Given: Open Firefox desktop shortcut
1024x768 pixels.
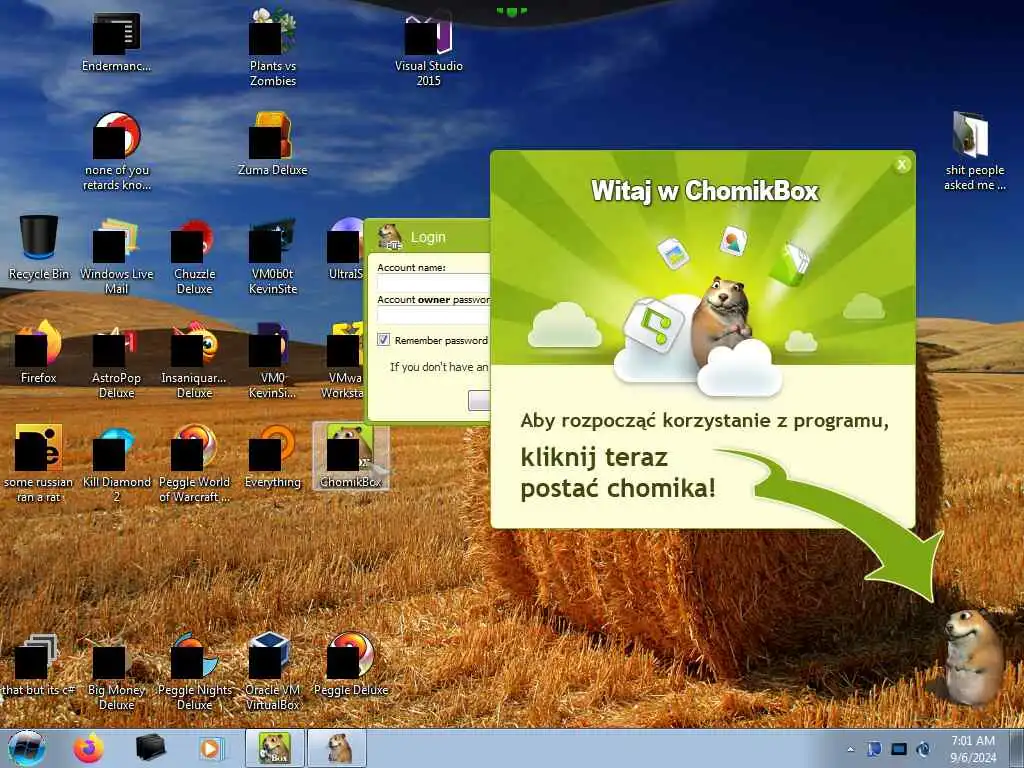Looking at the screenshot, I should click(x=39, y=352).
